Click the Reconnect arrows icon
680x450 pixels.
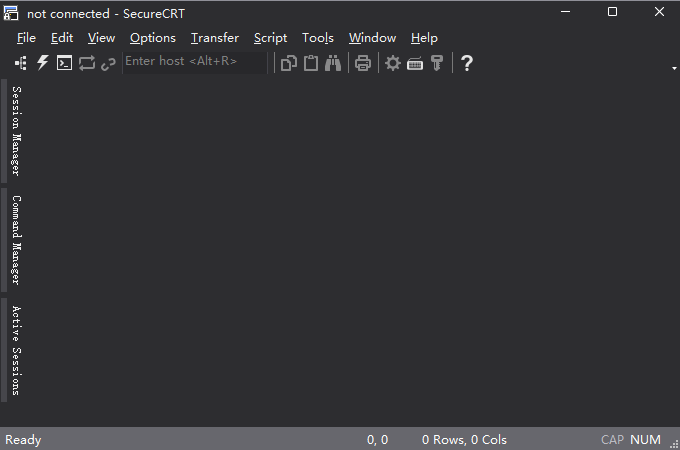[x=86, y=63]
